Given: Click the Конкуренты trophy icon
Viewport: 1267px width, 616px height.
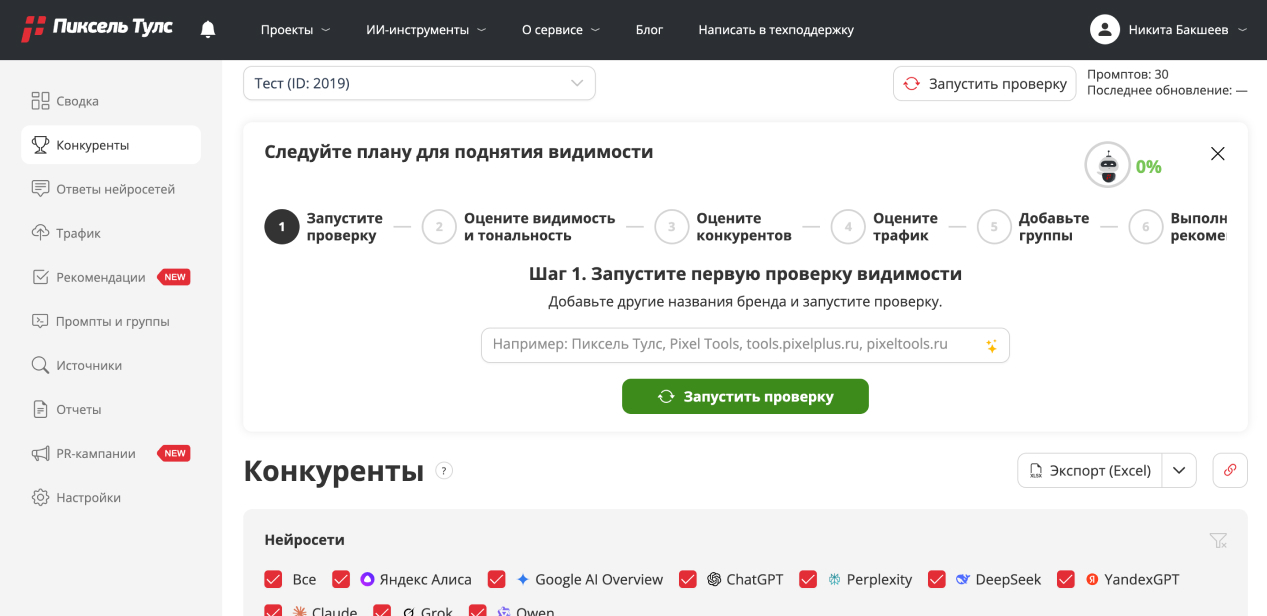Looking at the screenshot, I should (x=40, y=145).
